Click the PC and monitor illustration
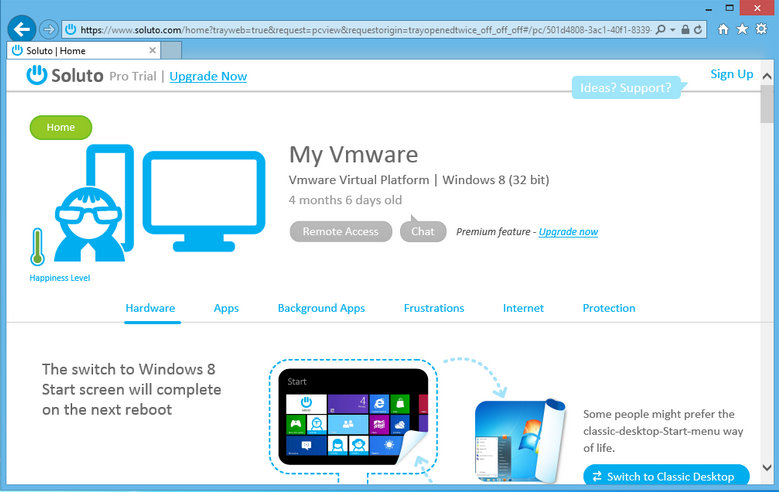 click(159, 203)
